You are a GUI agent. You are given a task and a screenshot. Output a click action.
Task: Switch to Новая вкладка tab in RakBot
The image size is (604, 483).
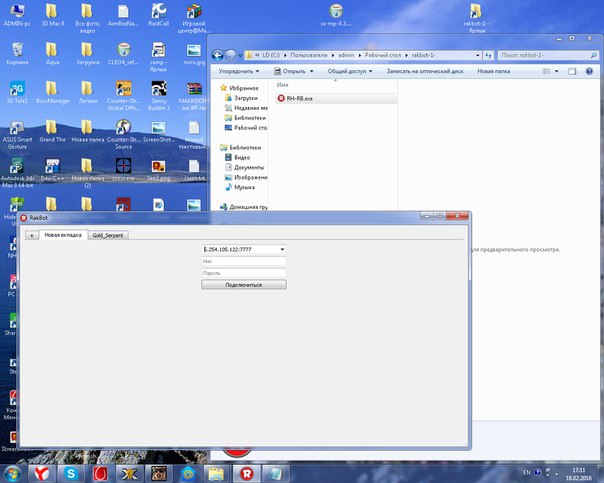click(x=63, y=235)
